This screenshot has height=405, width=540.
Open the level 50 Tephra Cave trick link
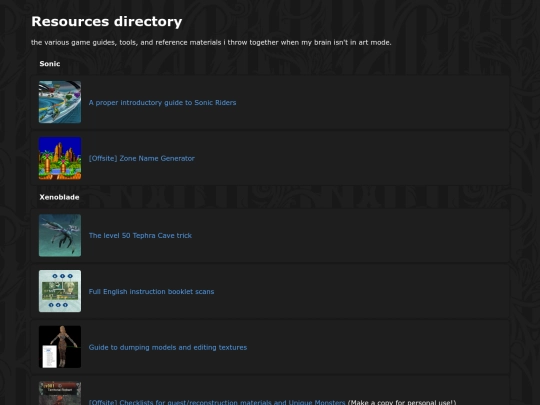[140, 236]
